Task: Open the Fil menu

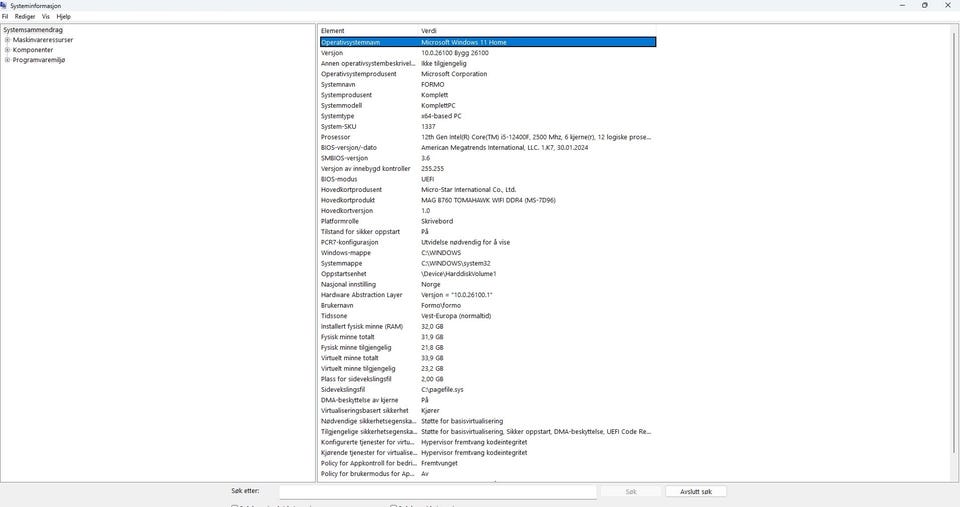Action: tap(5, 17)
